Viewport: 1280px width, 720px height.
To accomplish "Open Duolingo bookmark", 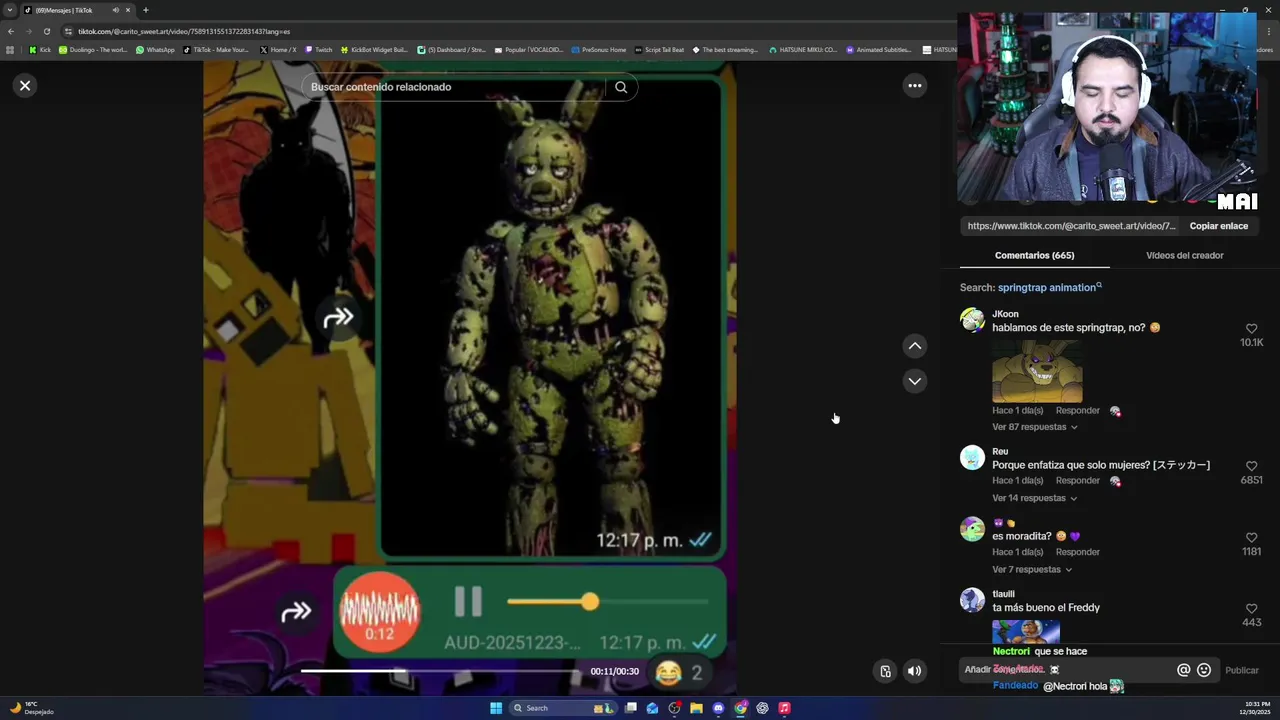I will pyautogui.click(x=93, y=49).
